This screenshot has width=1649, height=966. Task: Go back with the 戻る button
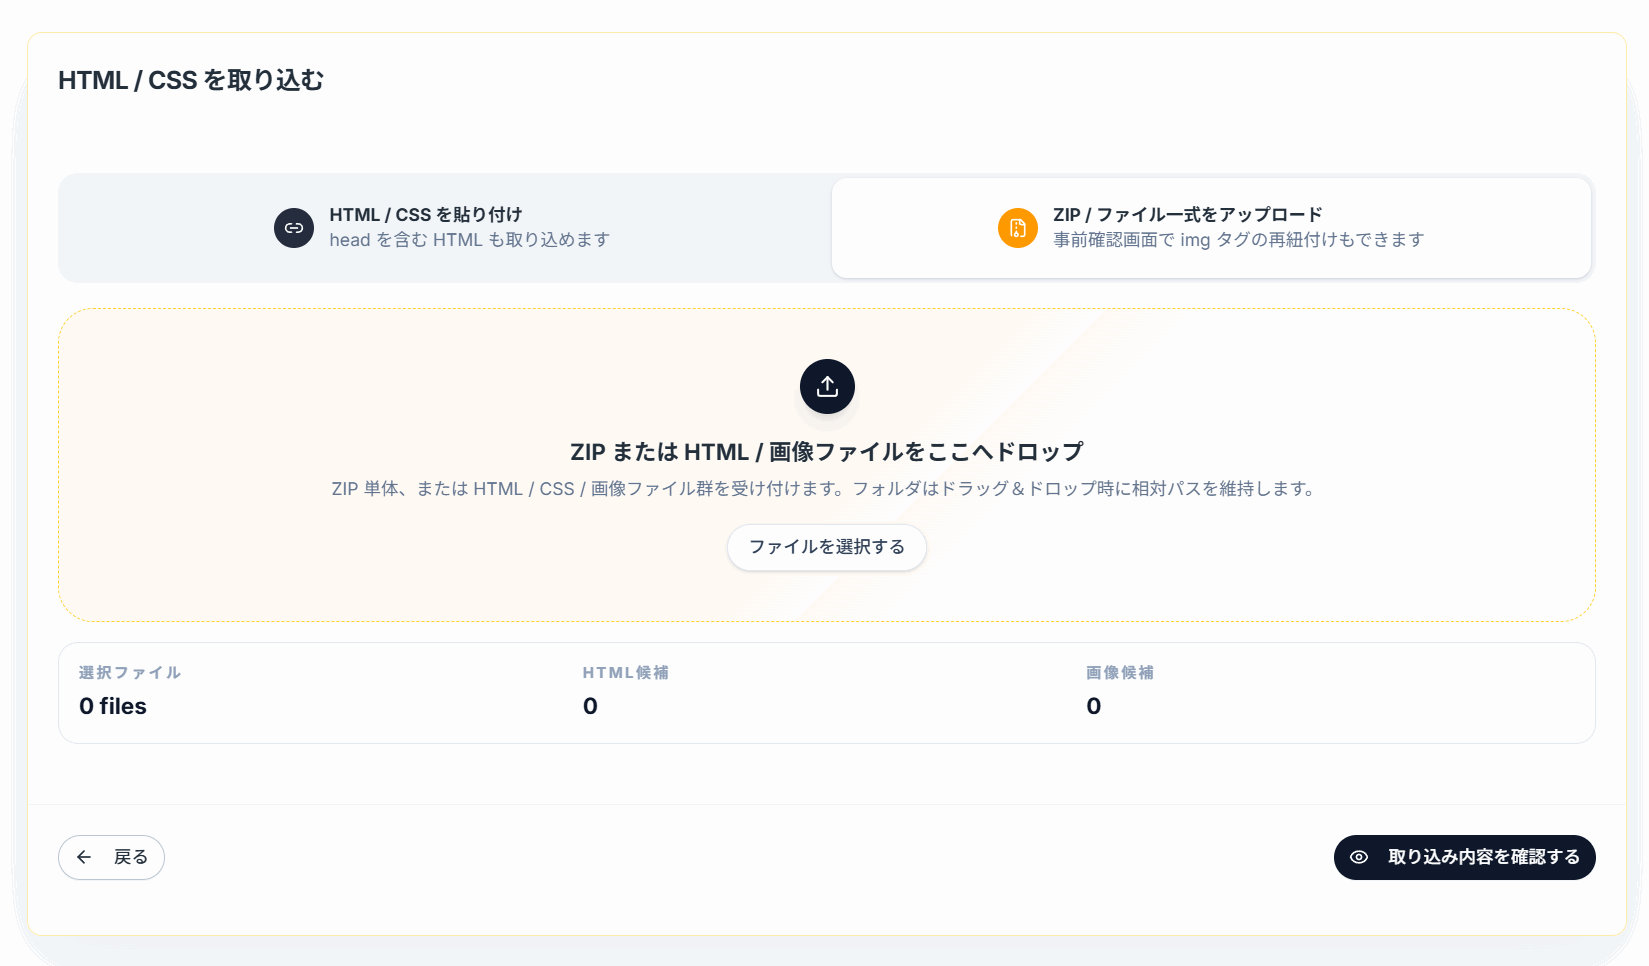[x=111, y=857]
